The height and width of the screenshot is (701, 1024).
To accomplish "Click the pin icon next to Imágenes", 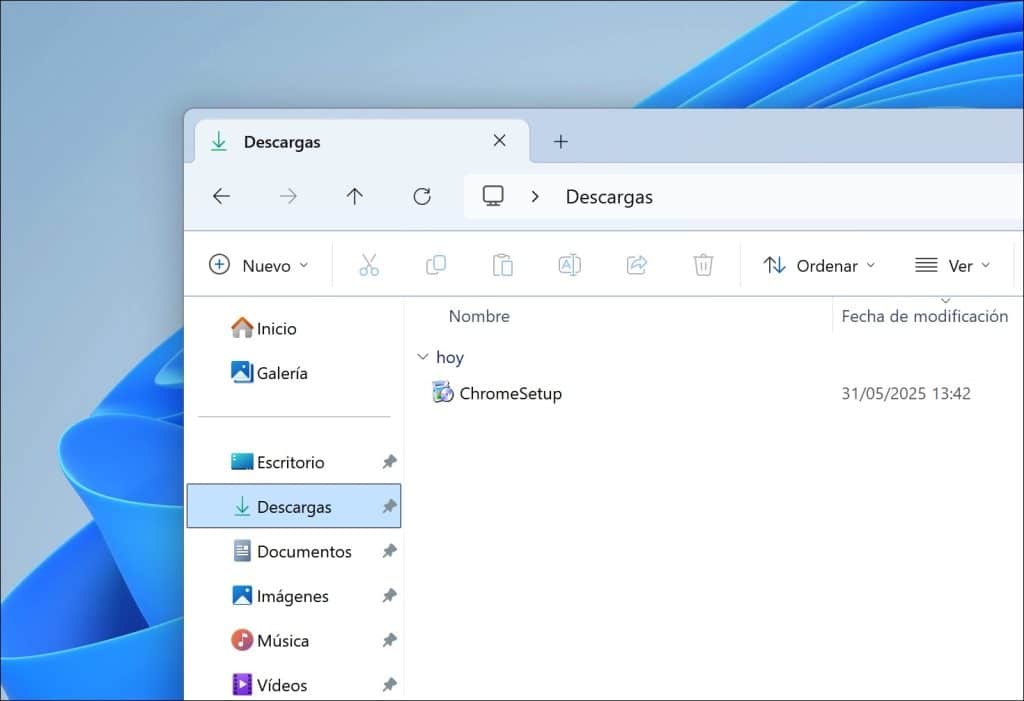I will (x=389, y=596).
